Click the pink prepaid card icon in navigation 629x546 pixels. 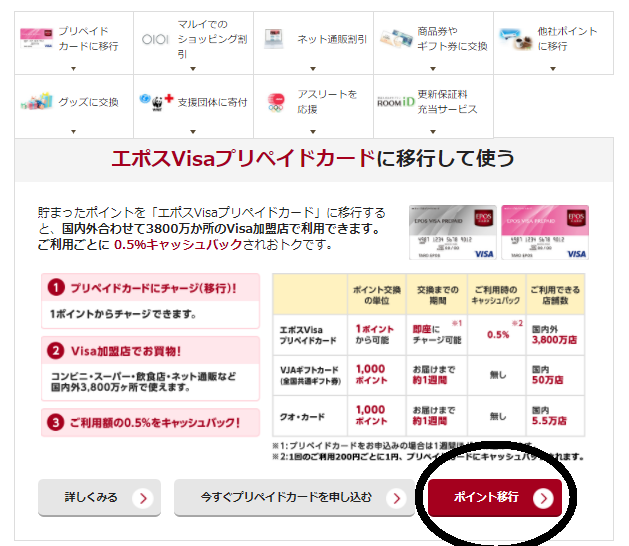coord(37,39)
